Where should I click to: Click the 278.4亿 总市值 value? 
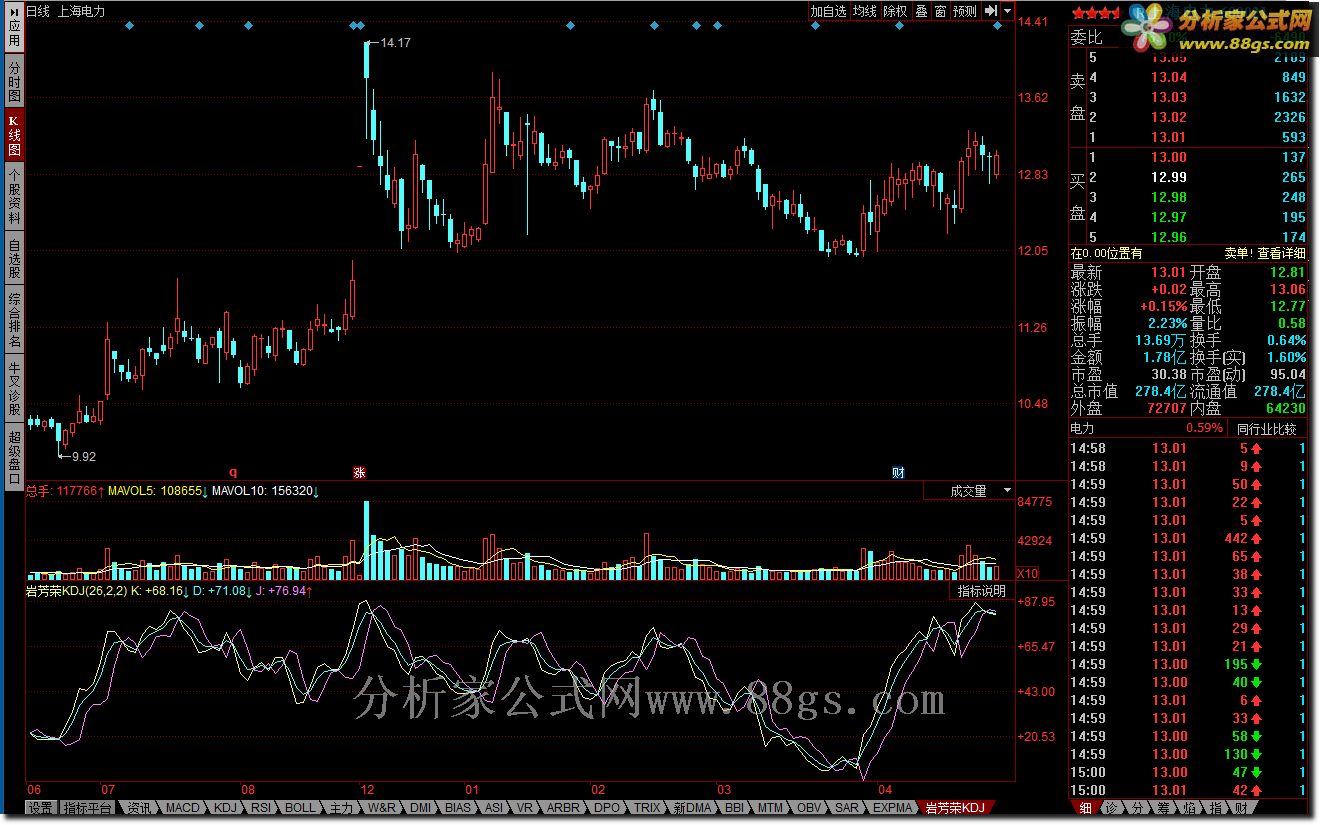[x=1160, y=391]
